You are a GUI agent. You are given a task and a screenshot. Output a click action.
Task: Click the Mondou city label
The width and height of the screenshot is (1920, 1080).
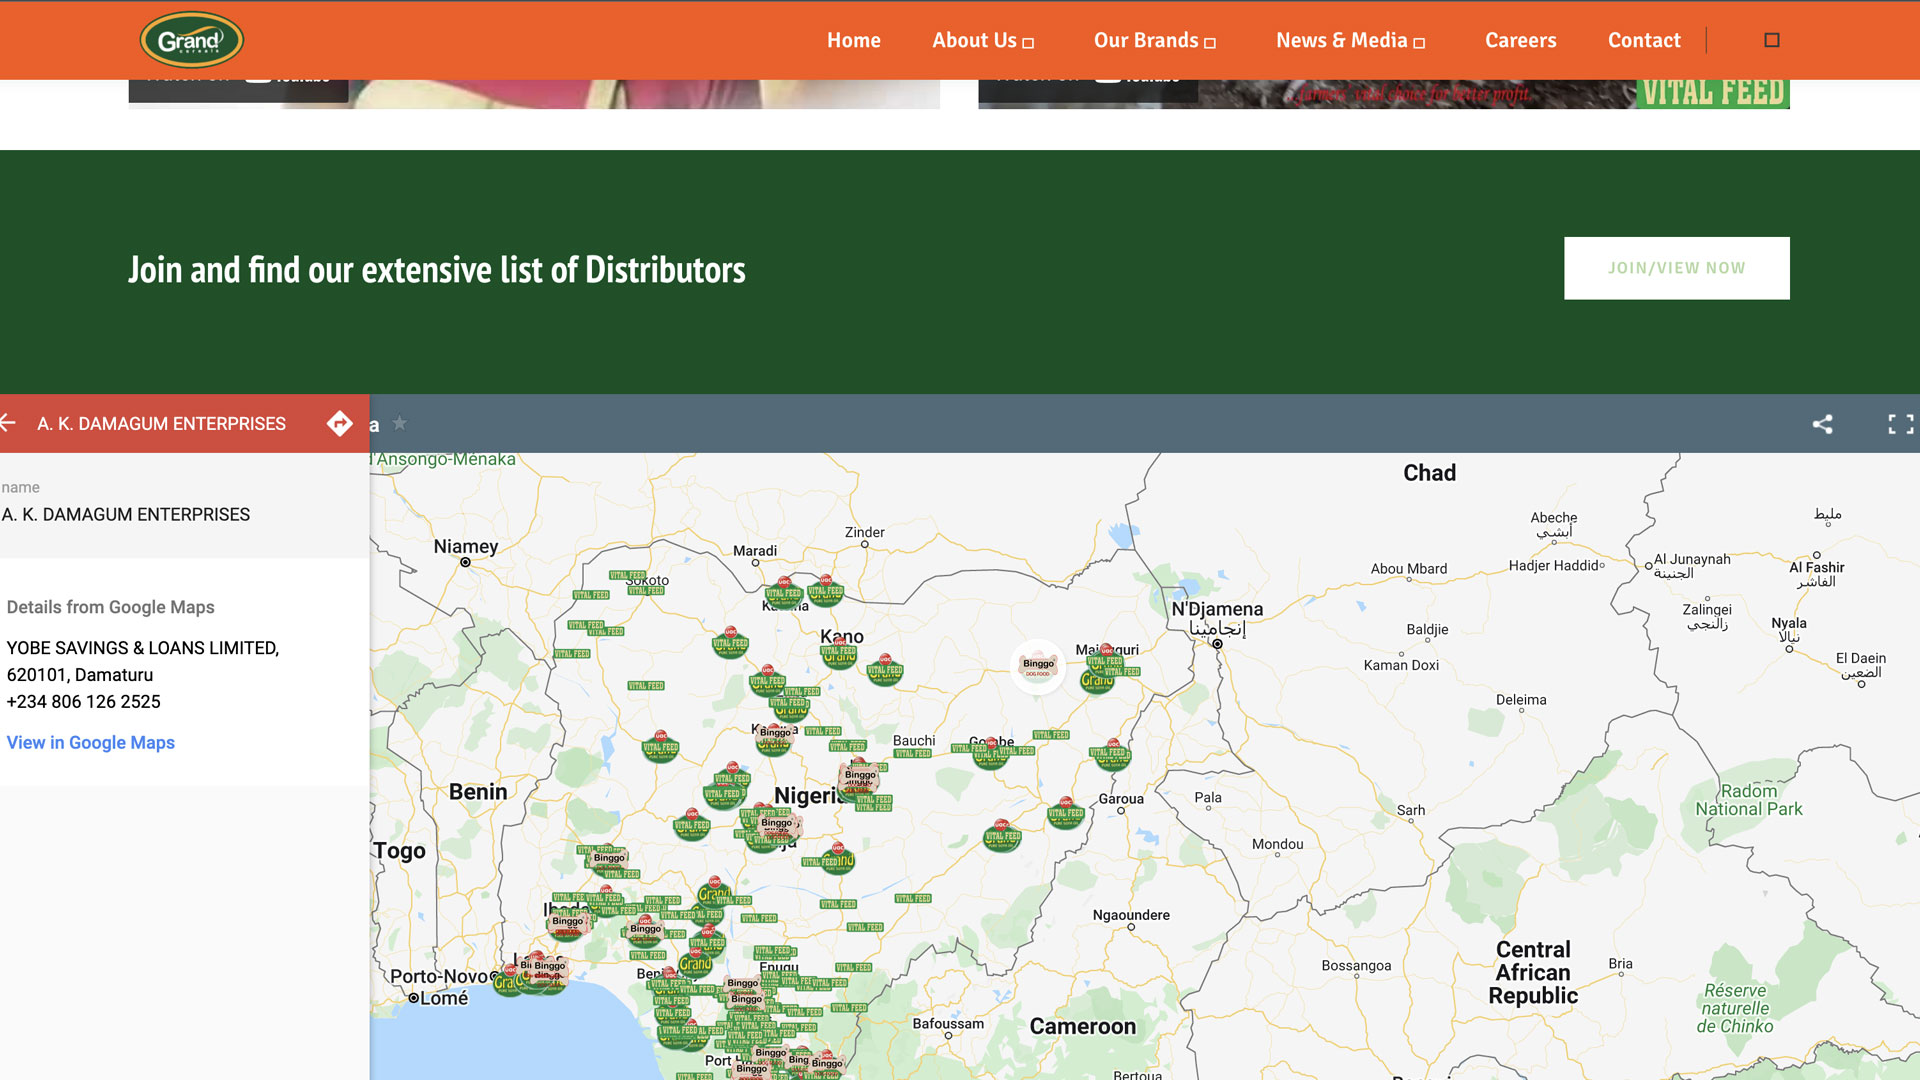pos(1278,844)
